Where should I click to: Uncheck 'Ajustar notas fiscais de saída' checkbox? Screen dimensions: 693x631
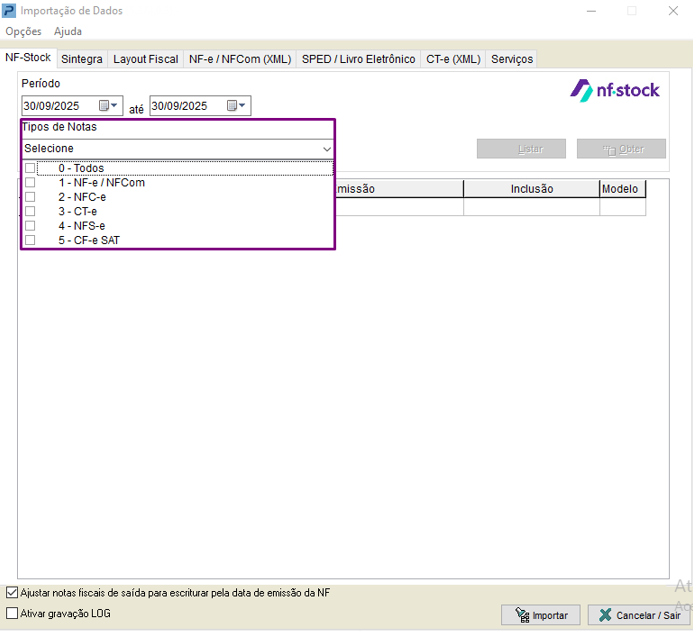point(12,593)
